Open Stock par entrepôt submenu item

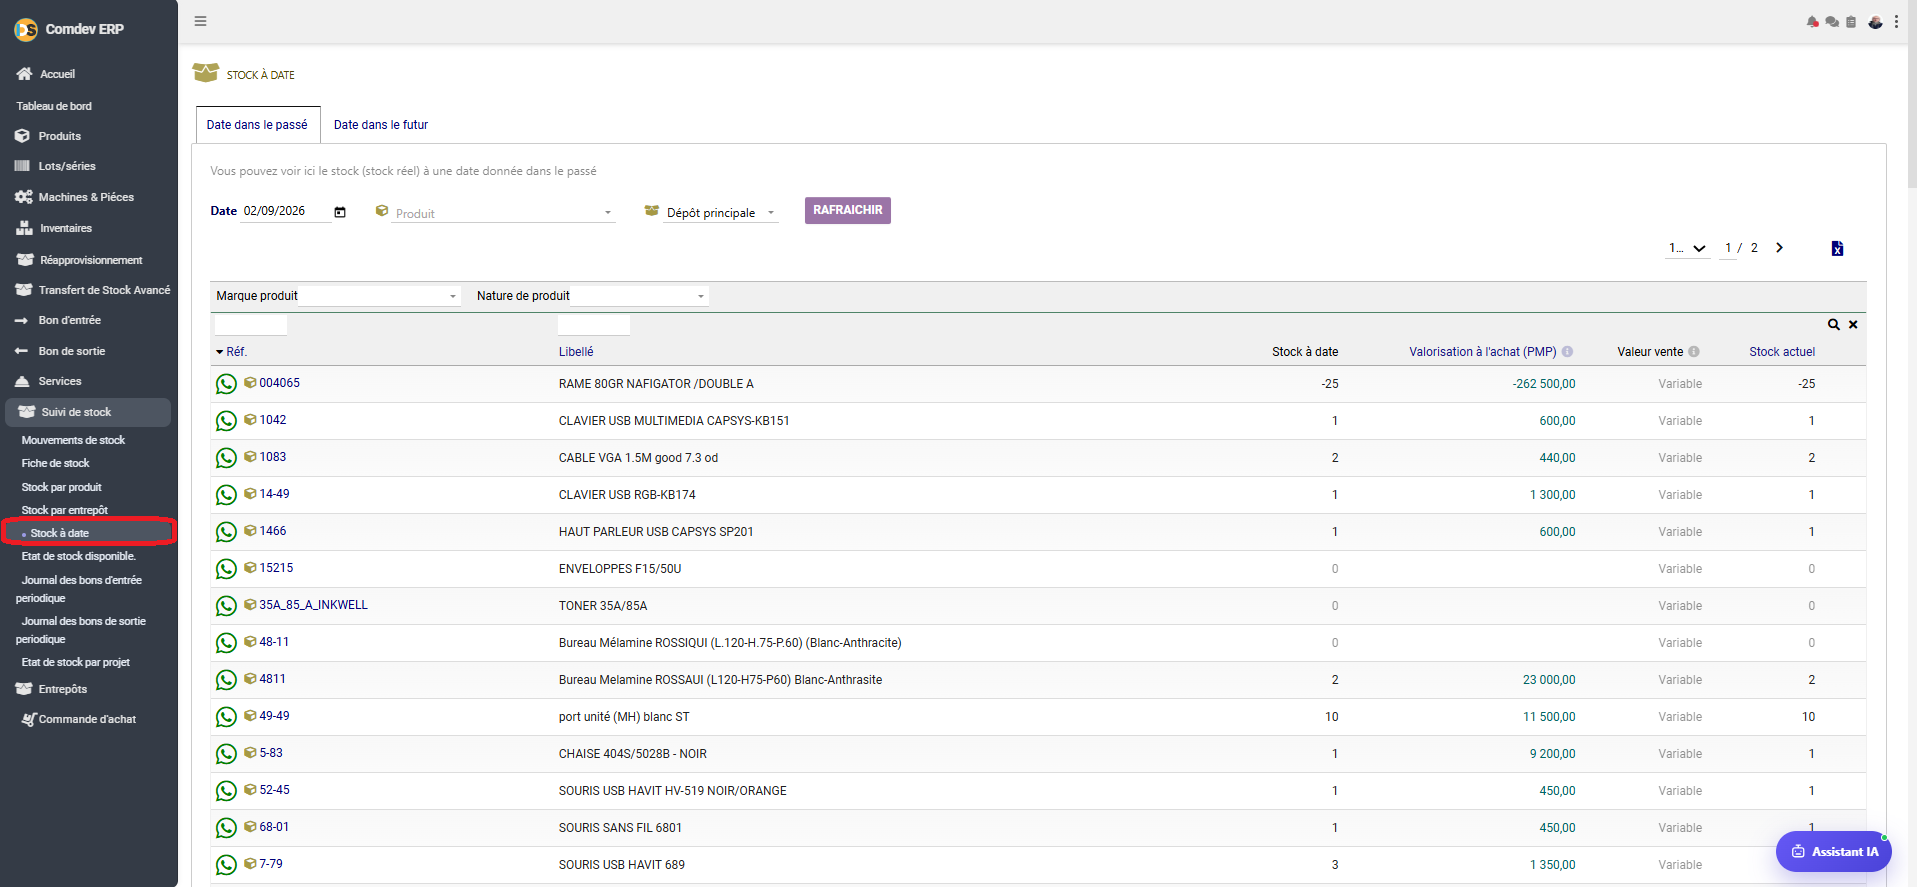coord(64,510)
